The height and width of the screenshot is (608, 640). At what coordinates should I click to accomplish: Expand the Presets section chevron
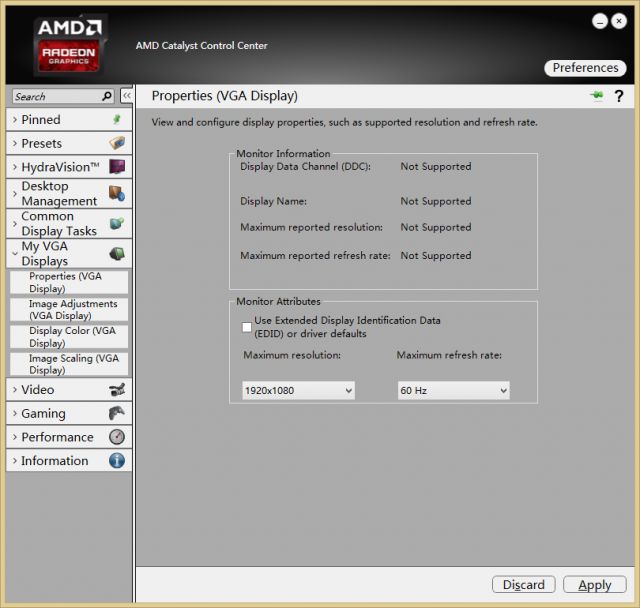tap(15, 143)
